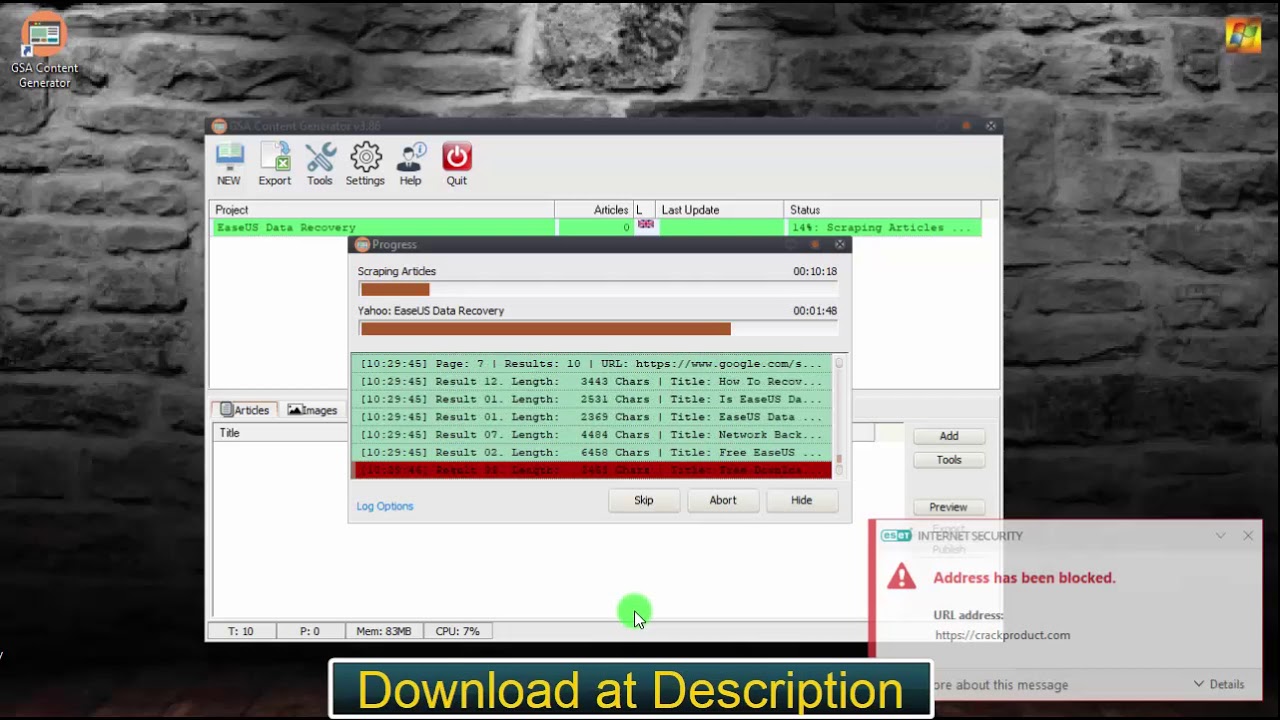Image resolution: width=1280 pixels, height=720 pixels.
Task: Select log line 'Result 07' Network Back
Action: (x=593, y=435)
